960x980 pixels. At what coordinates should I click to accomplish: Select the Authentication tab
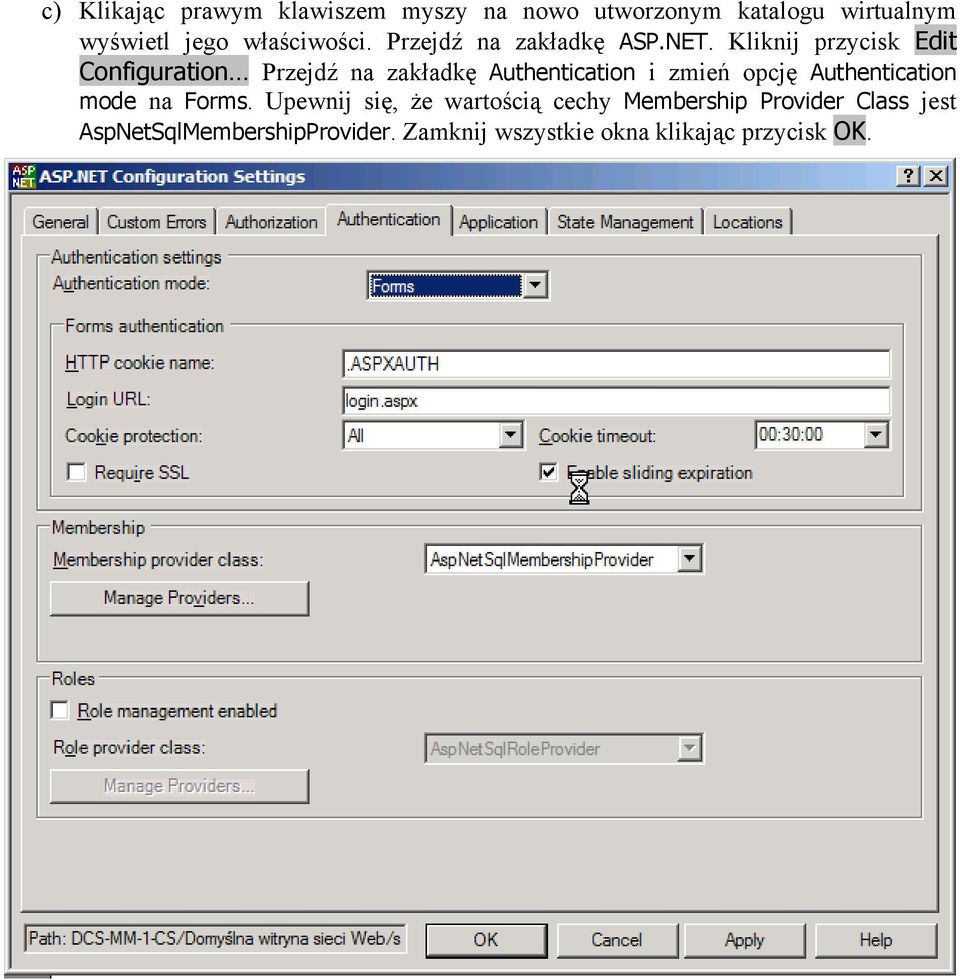click(388, 219)
